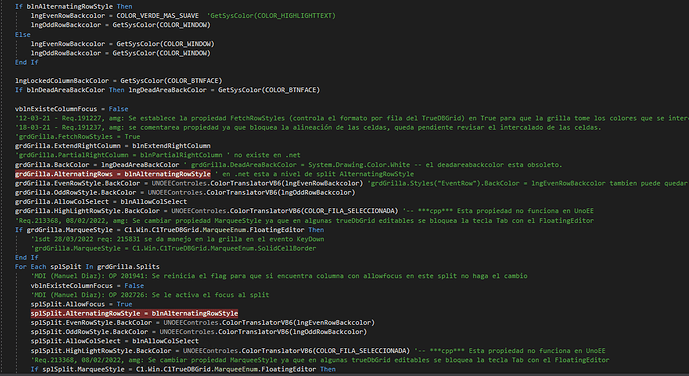Click the For Each splSplit In grdGrilla.Splits line
The width and height of the screenshot is (689, 376).
tap(87, 267)
